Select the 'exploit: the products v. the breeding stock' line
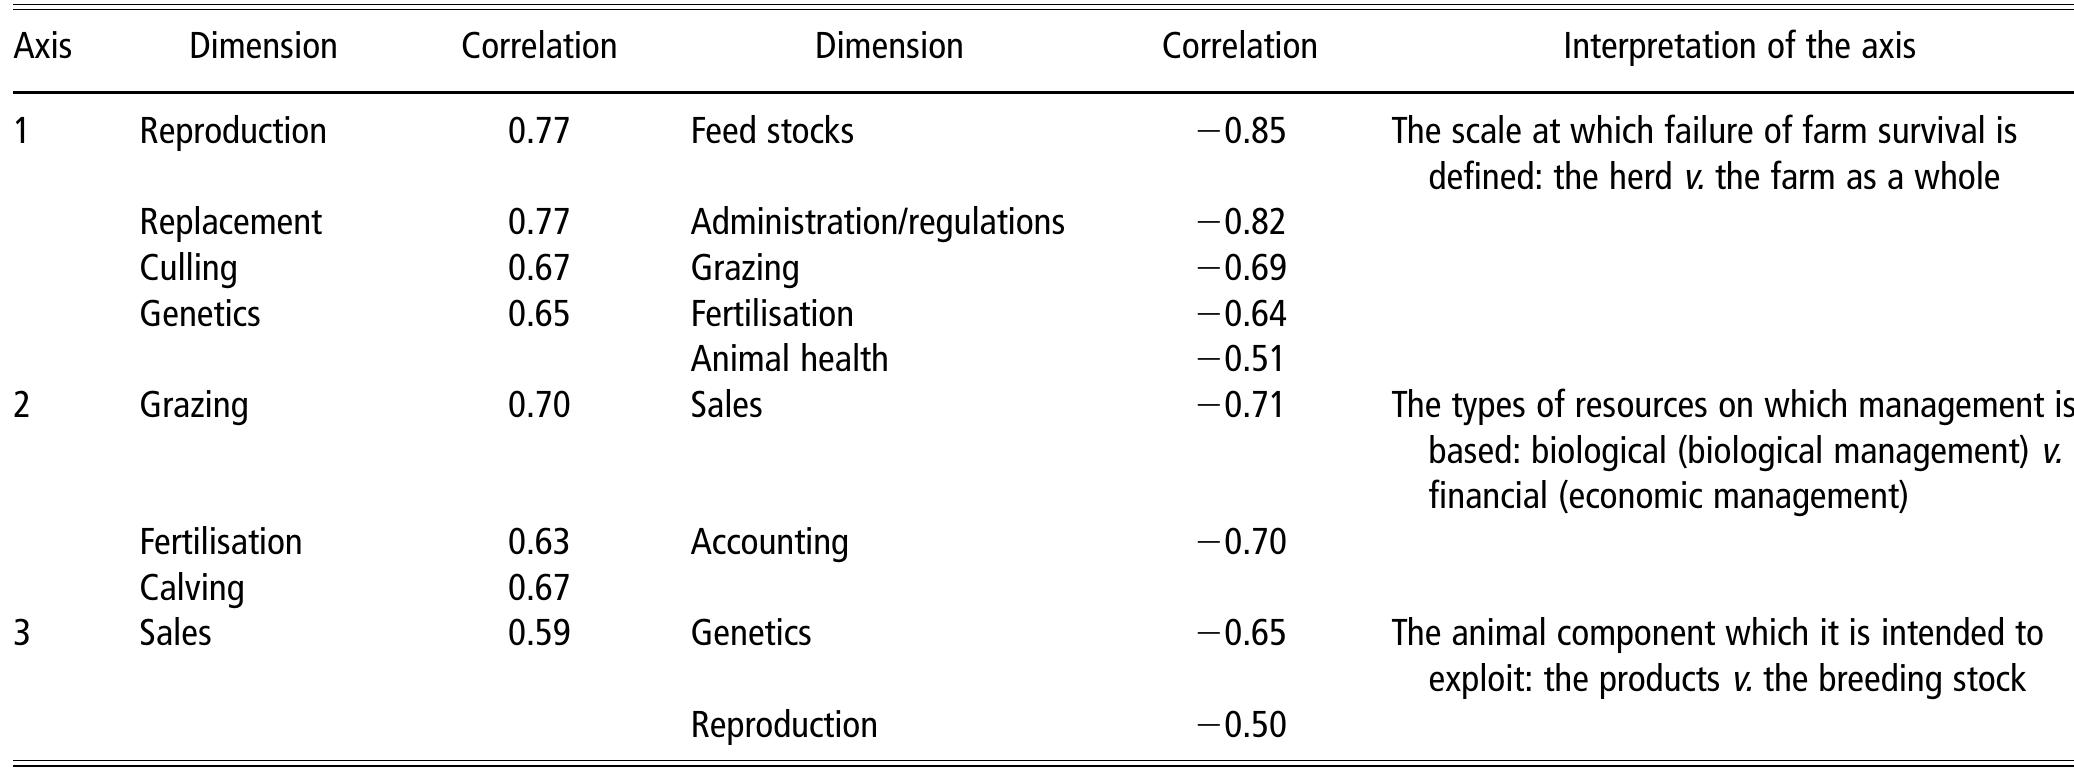2074x777 pixels. point(1726,679)
